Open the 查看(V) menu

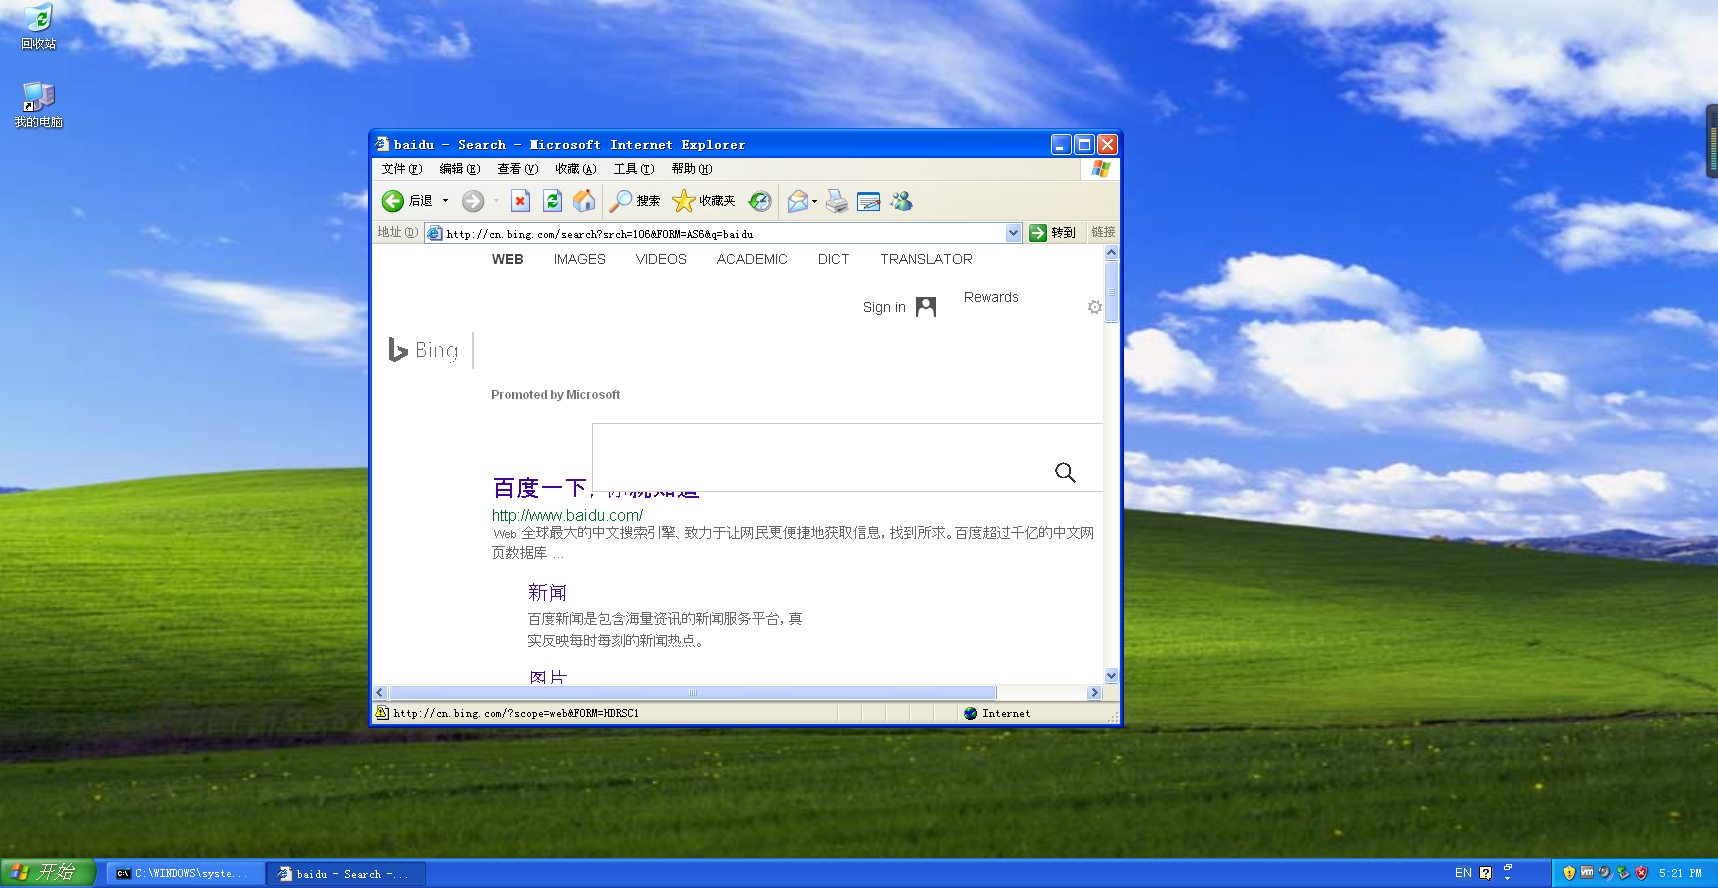coord(517,169)
